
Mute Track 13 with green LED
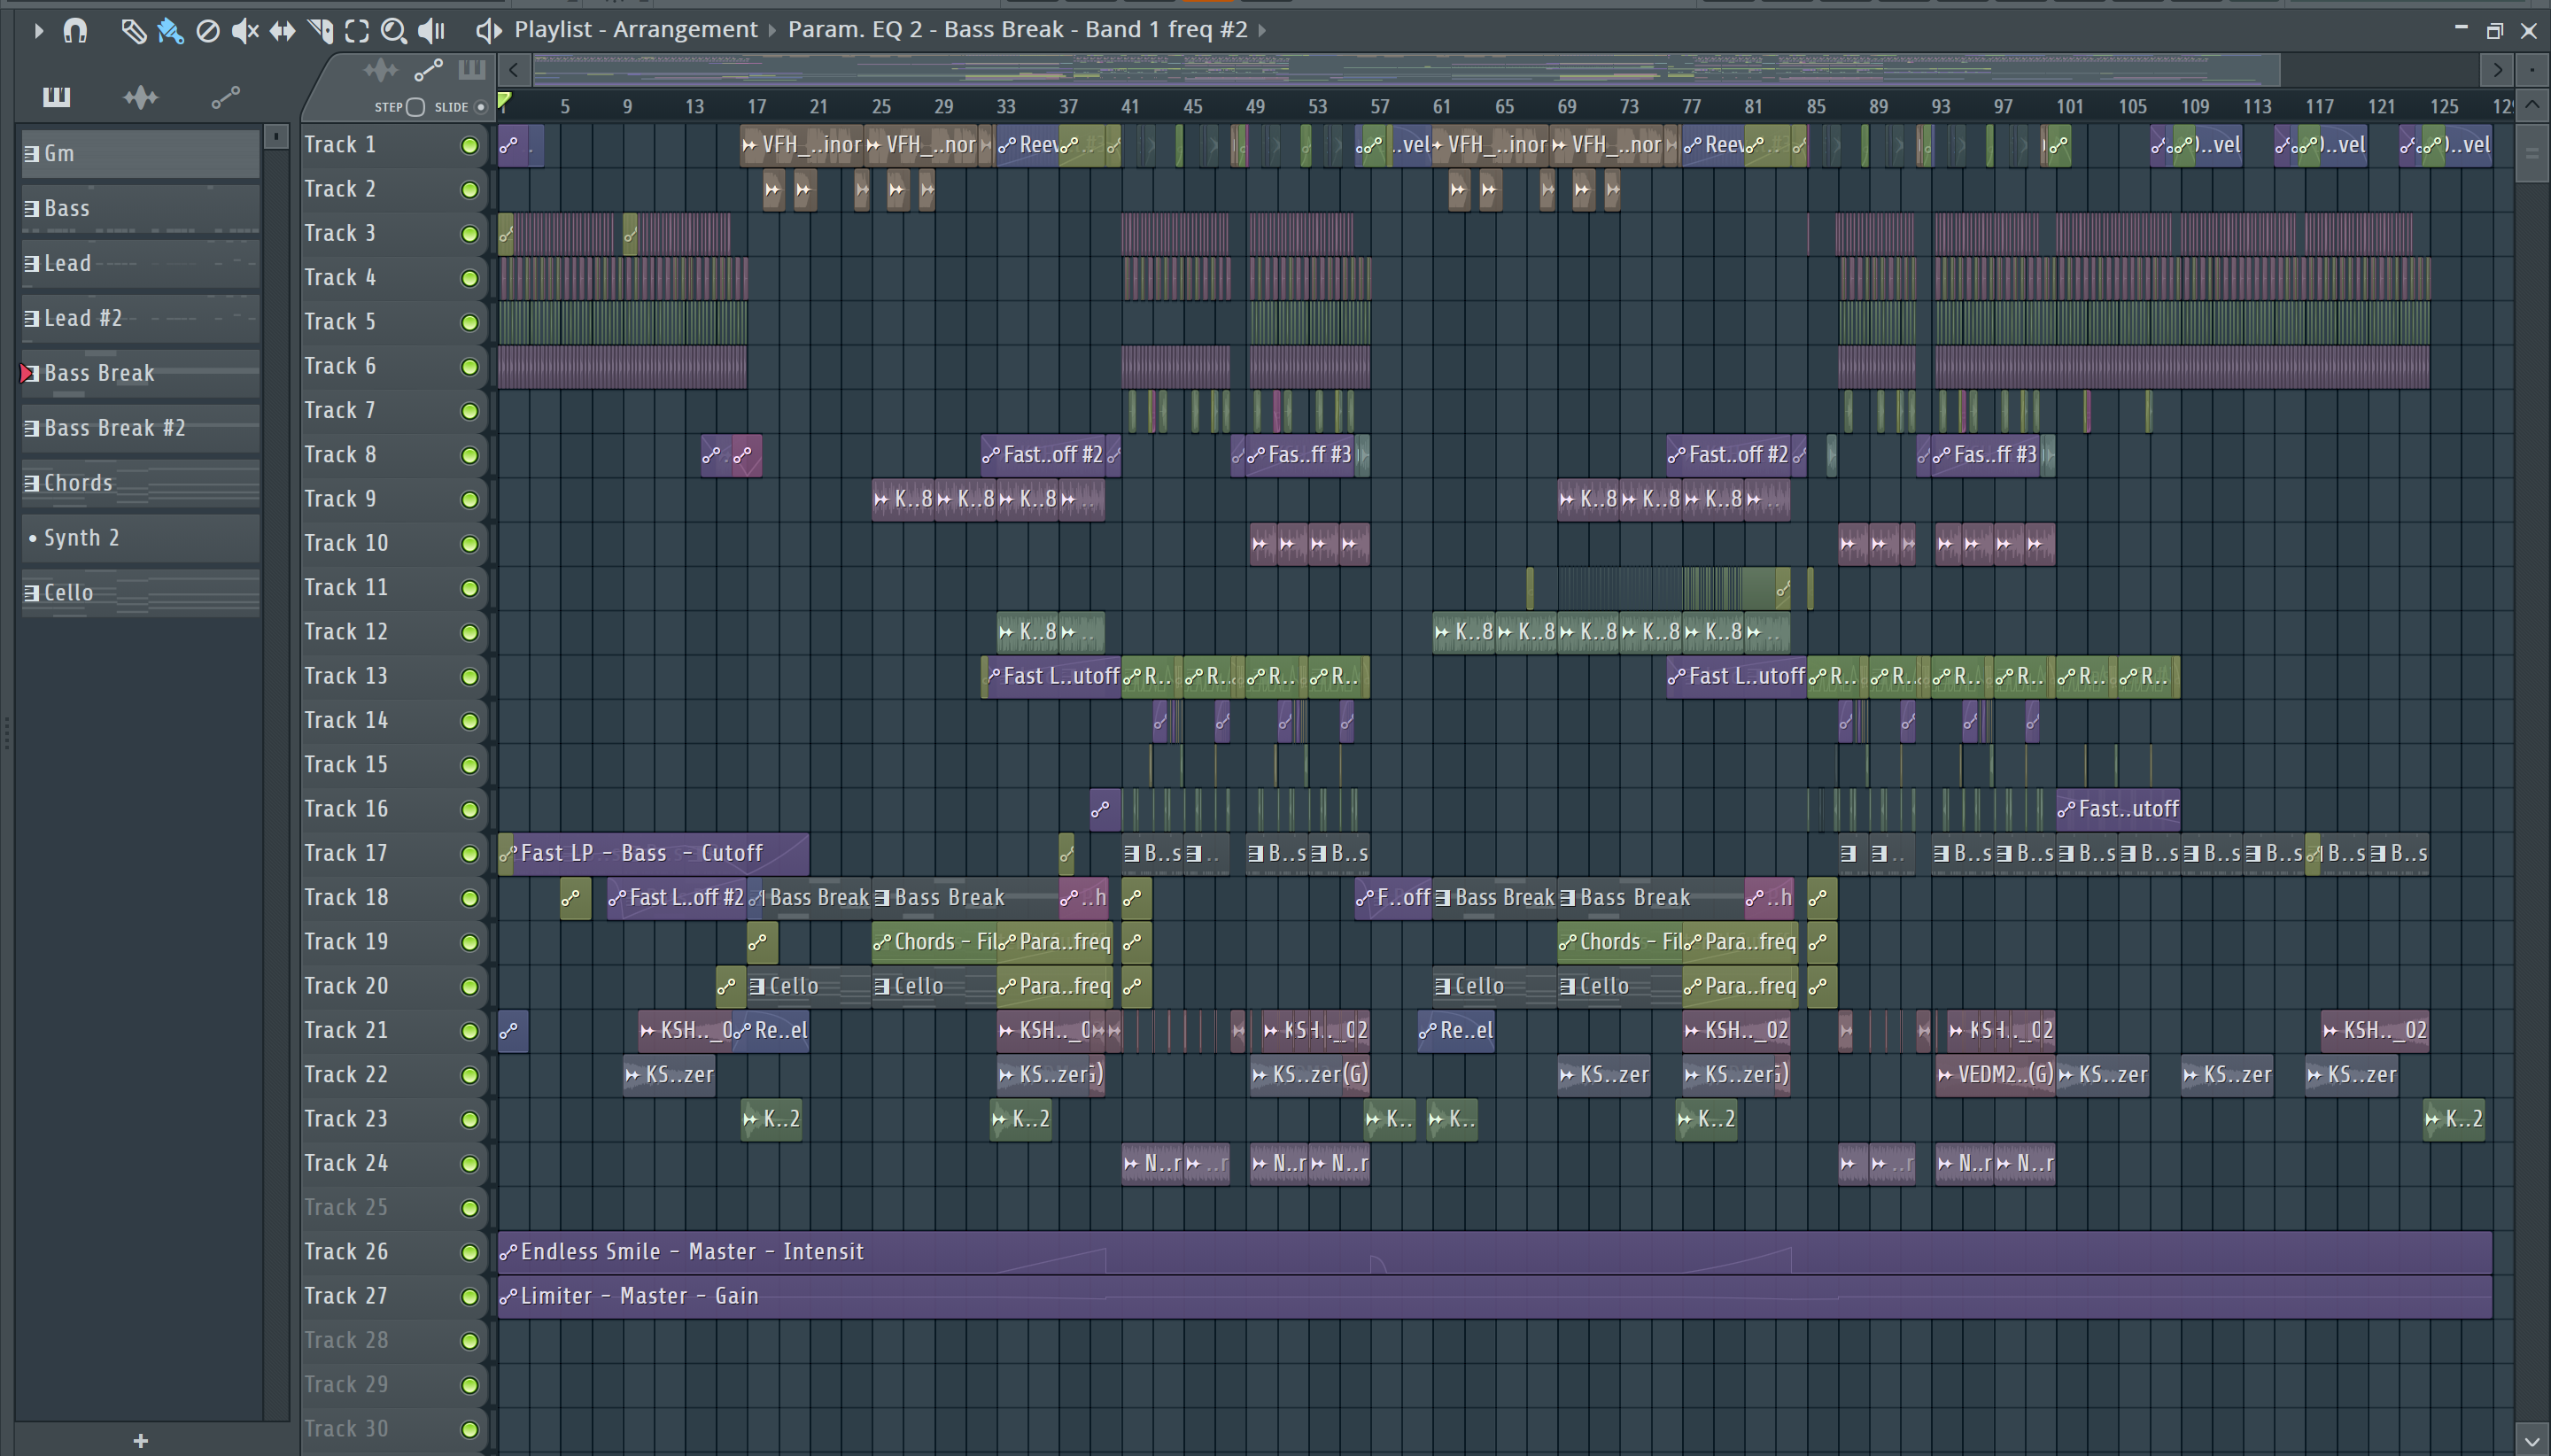click(469, 677)
